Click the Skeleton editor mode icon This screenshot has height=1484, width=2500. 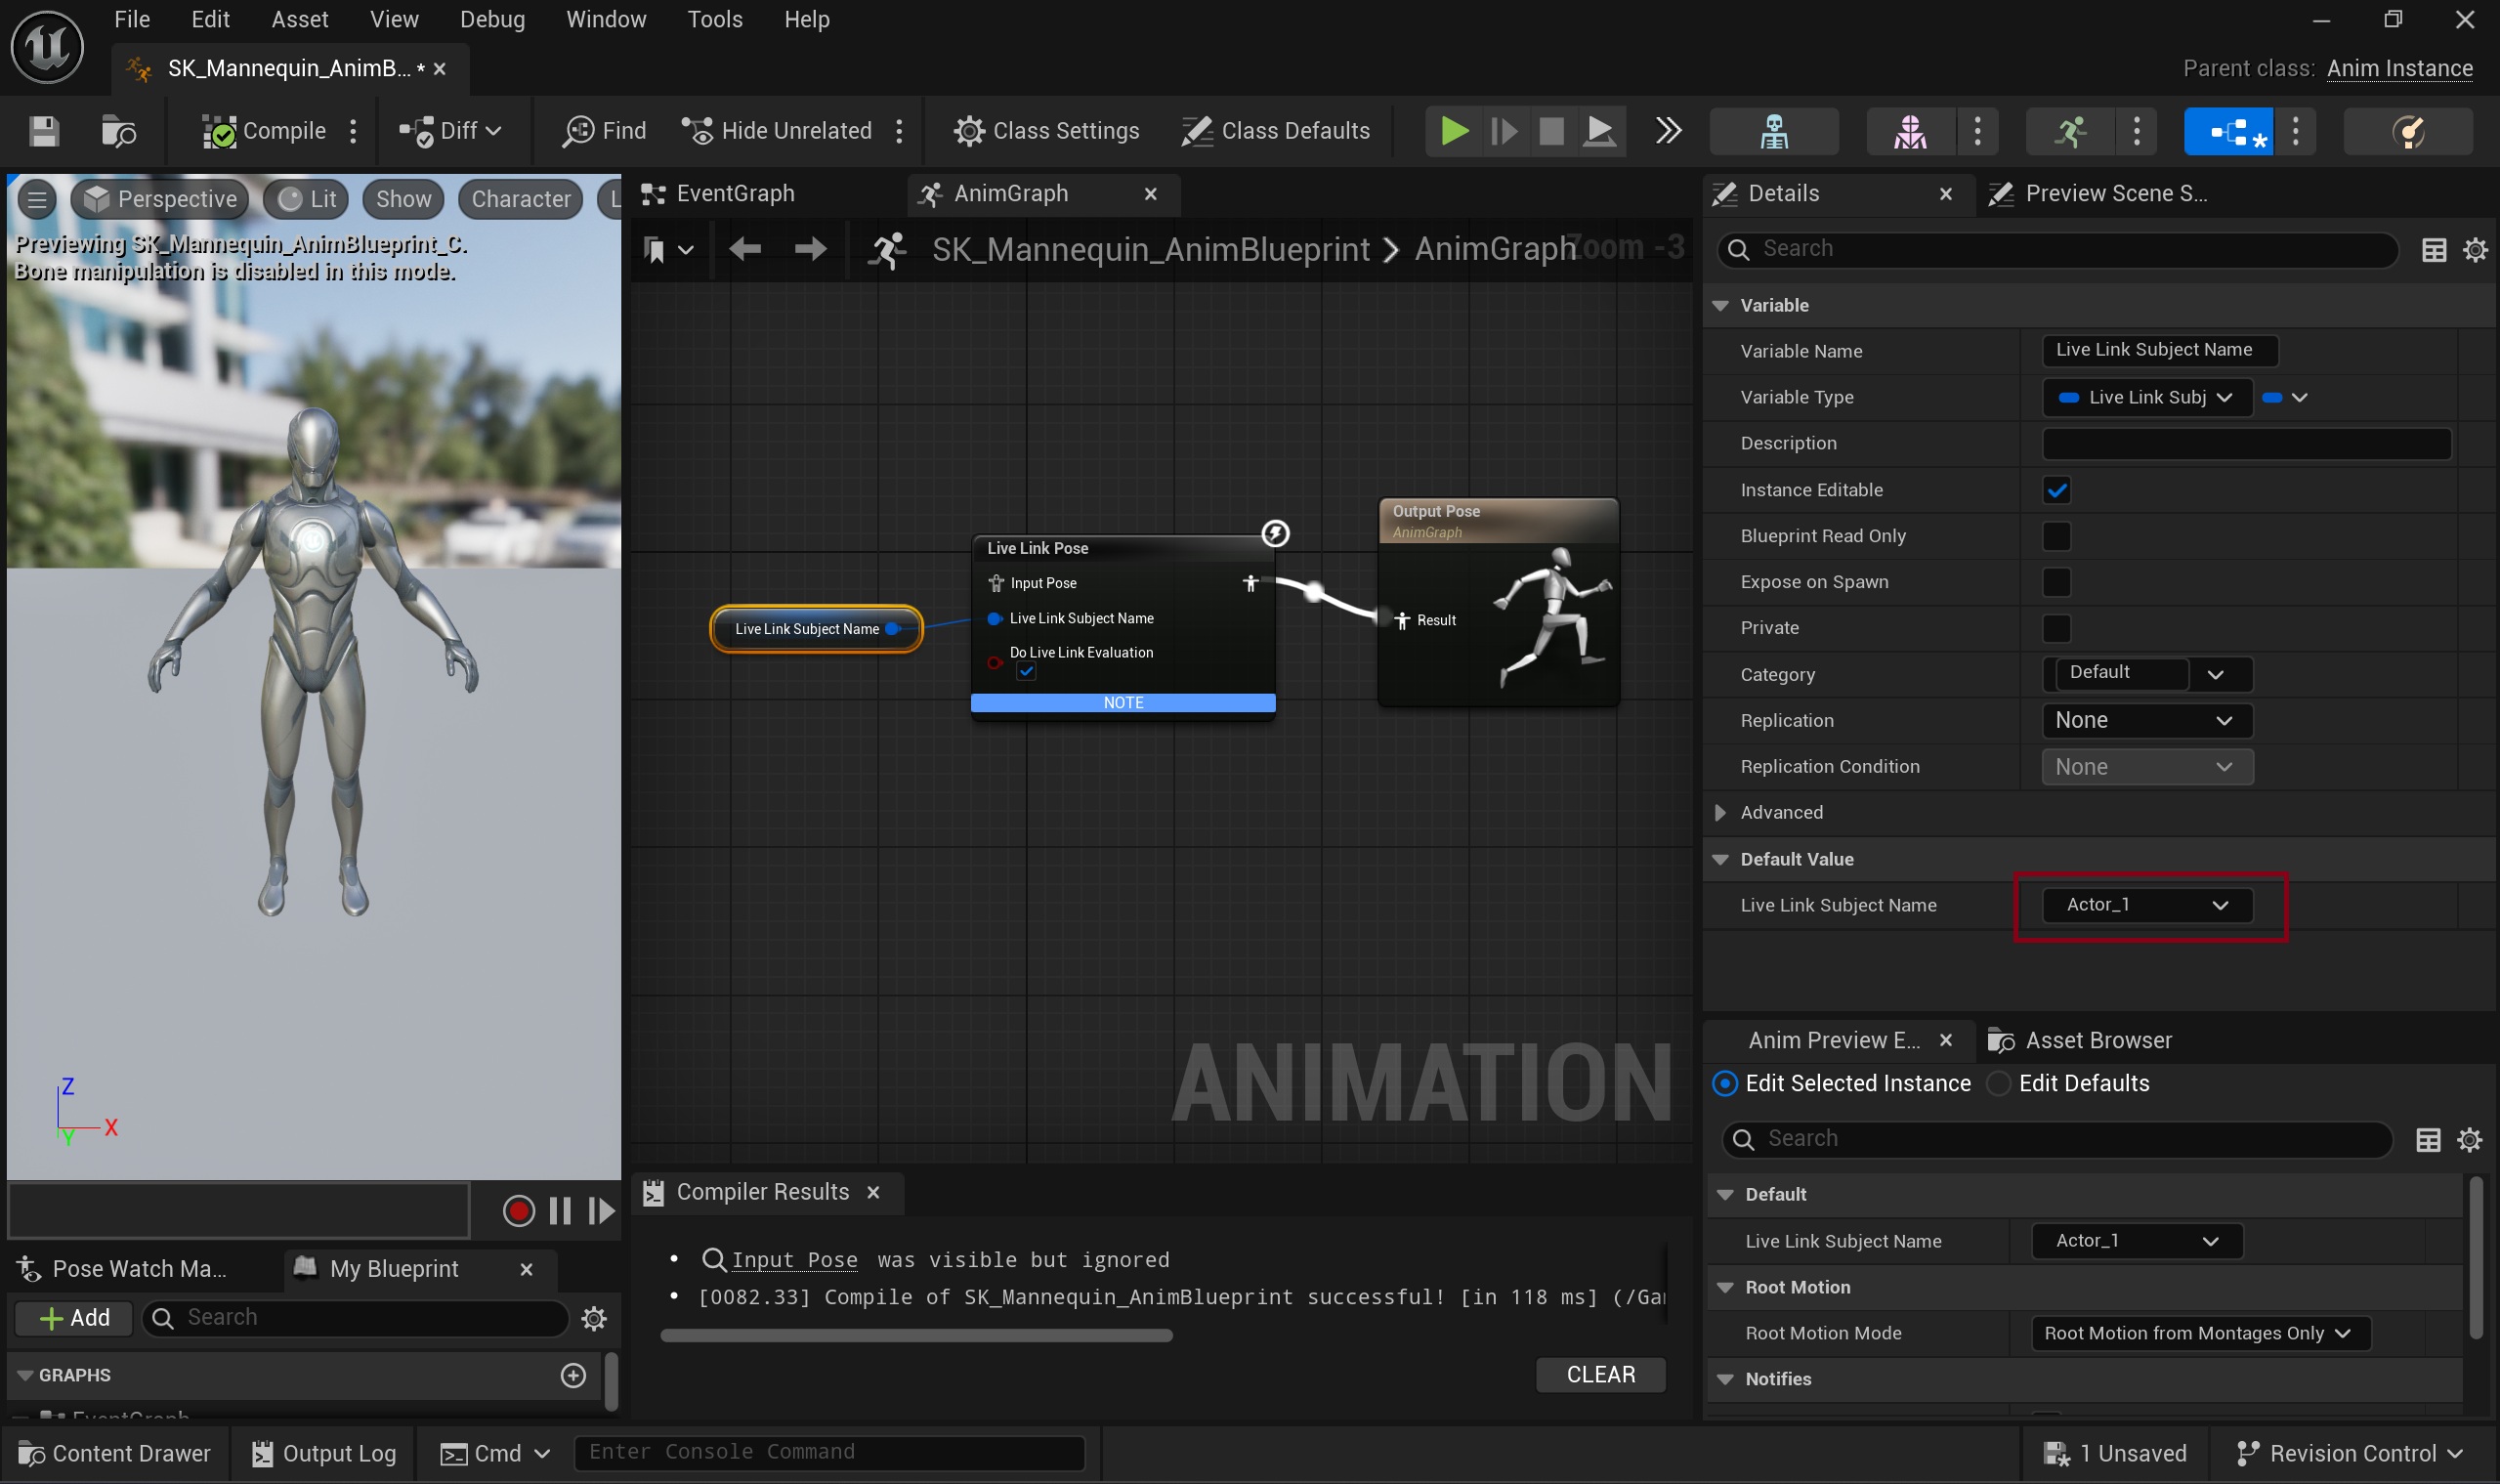1773,131
